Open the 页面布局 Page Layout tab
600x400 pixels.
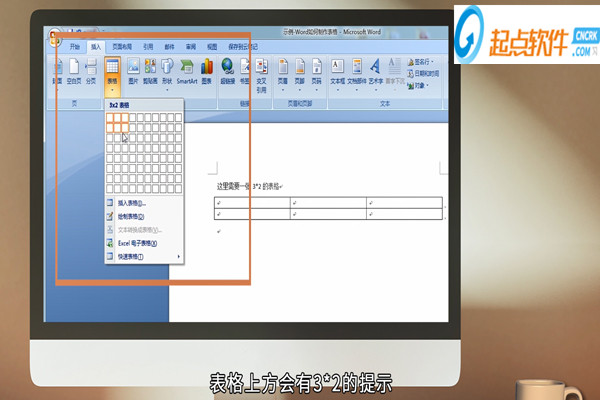click(122, 47)
